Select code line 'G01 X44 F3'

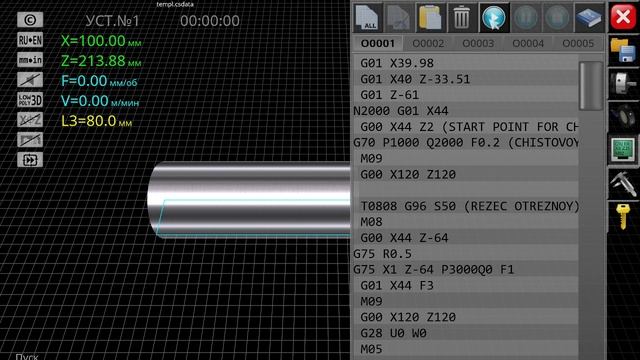pyautogui.click(x=465, y=285)
